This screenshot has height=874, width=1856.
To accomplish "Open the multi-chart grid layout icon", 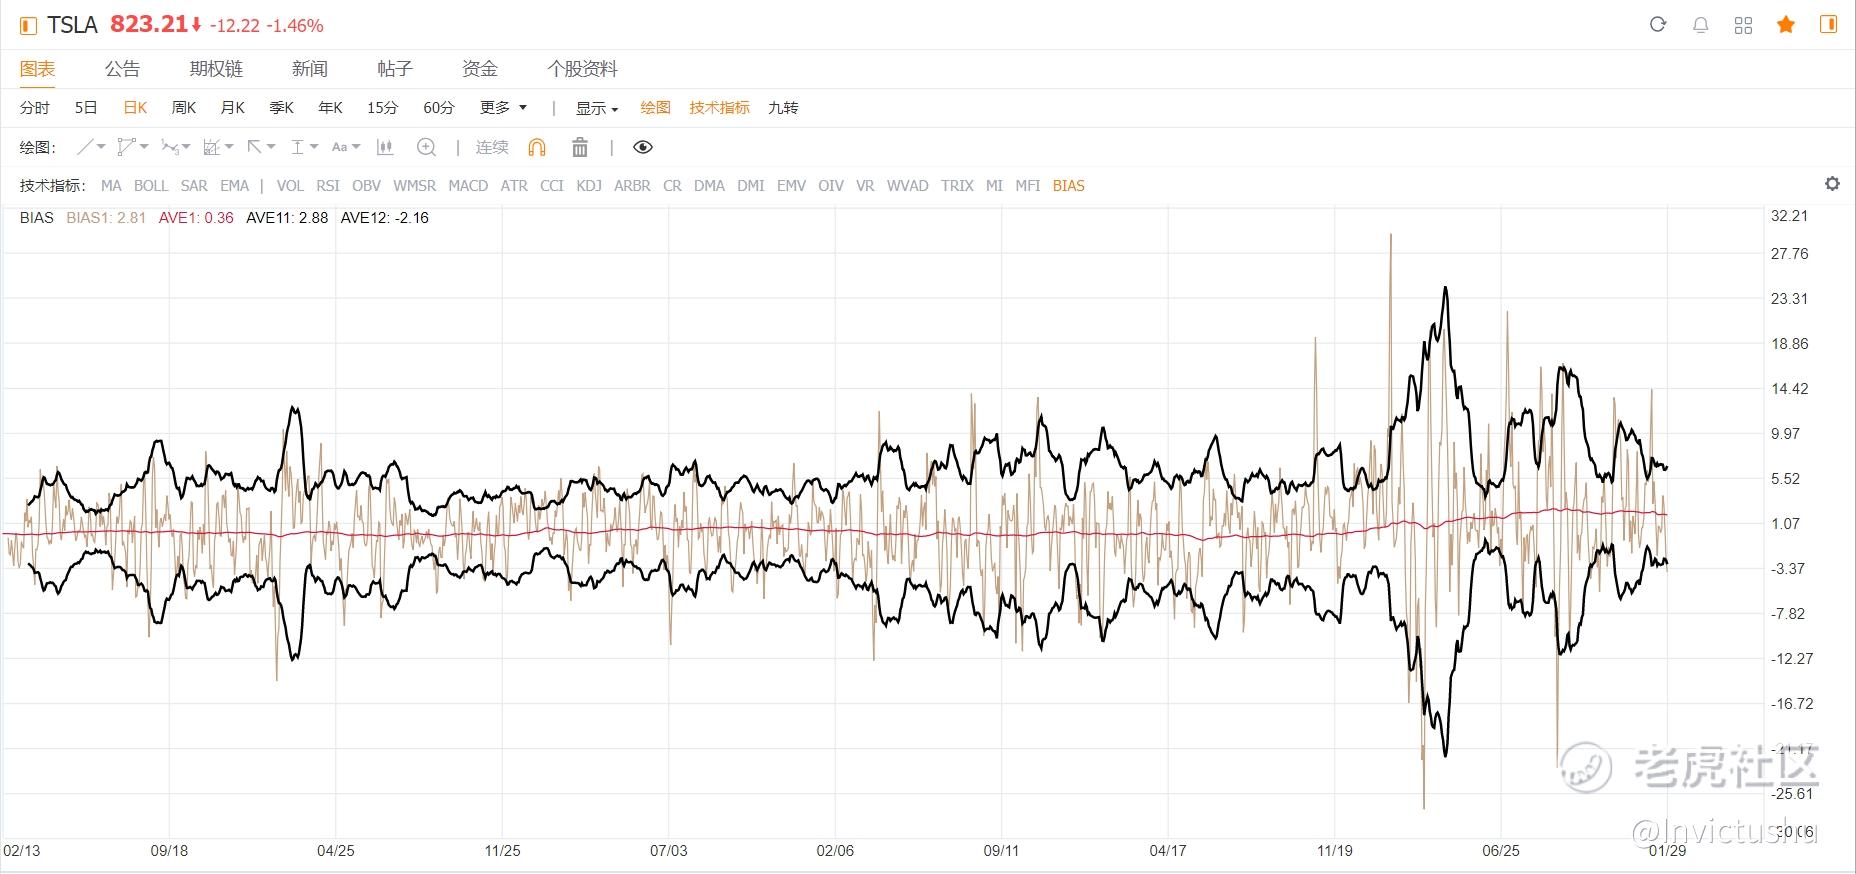I will tap(1743, 25).
